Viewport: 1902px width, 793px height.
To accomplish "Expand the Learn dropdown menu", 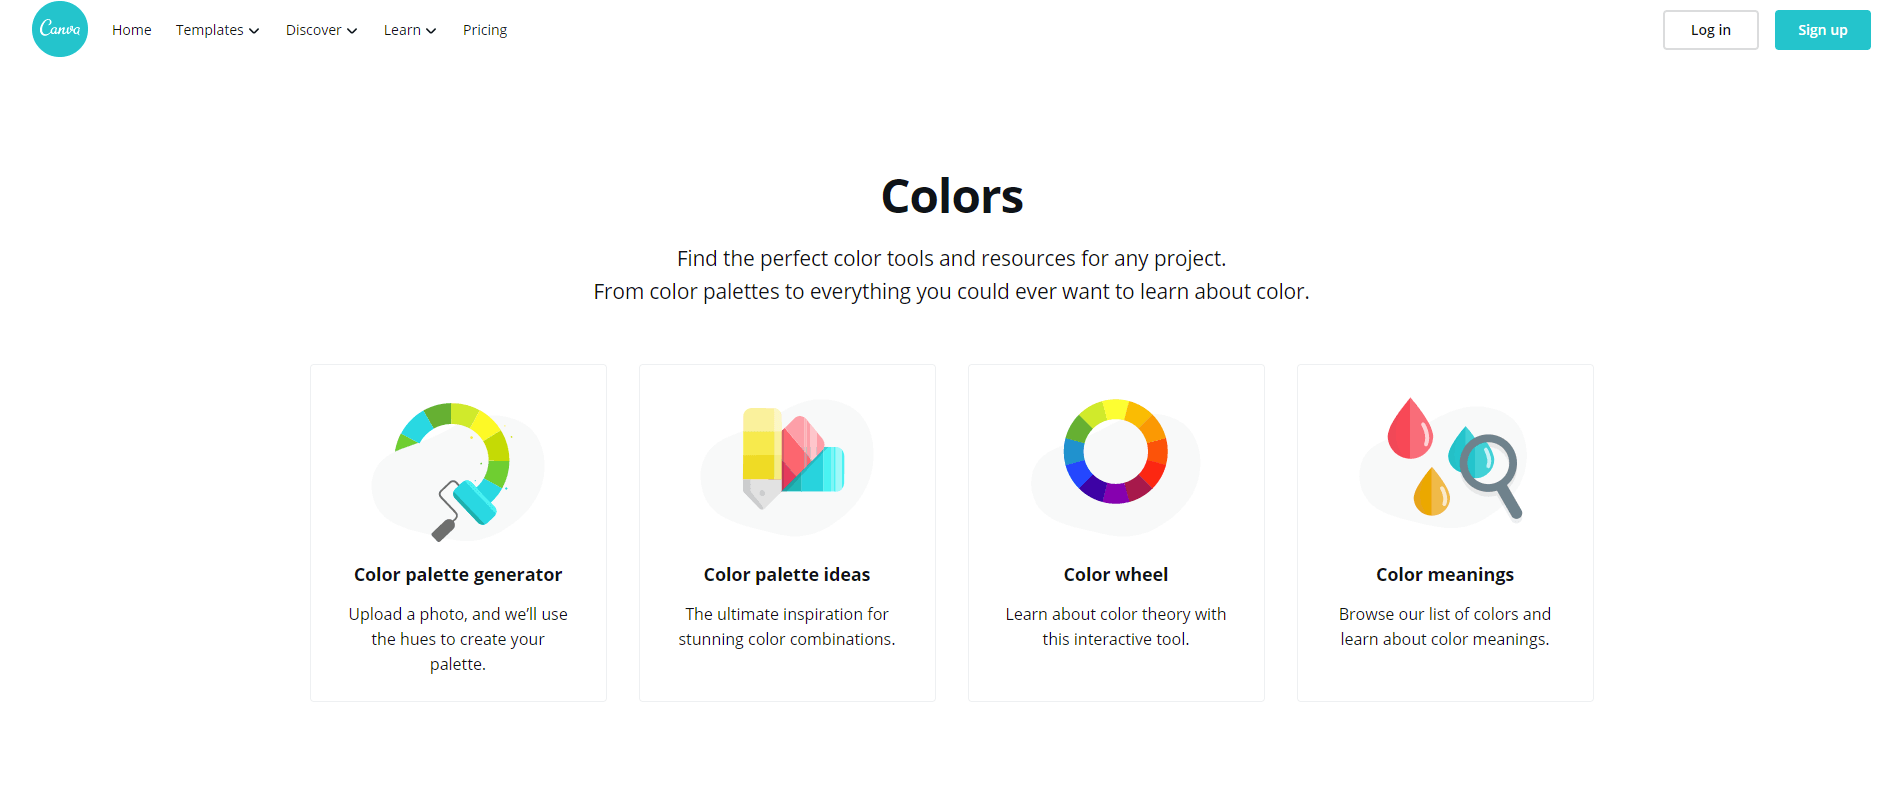I will pyautogui.click(x=410, y=30).
